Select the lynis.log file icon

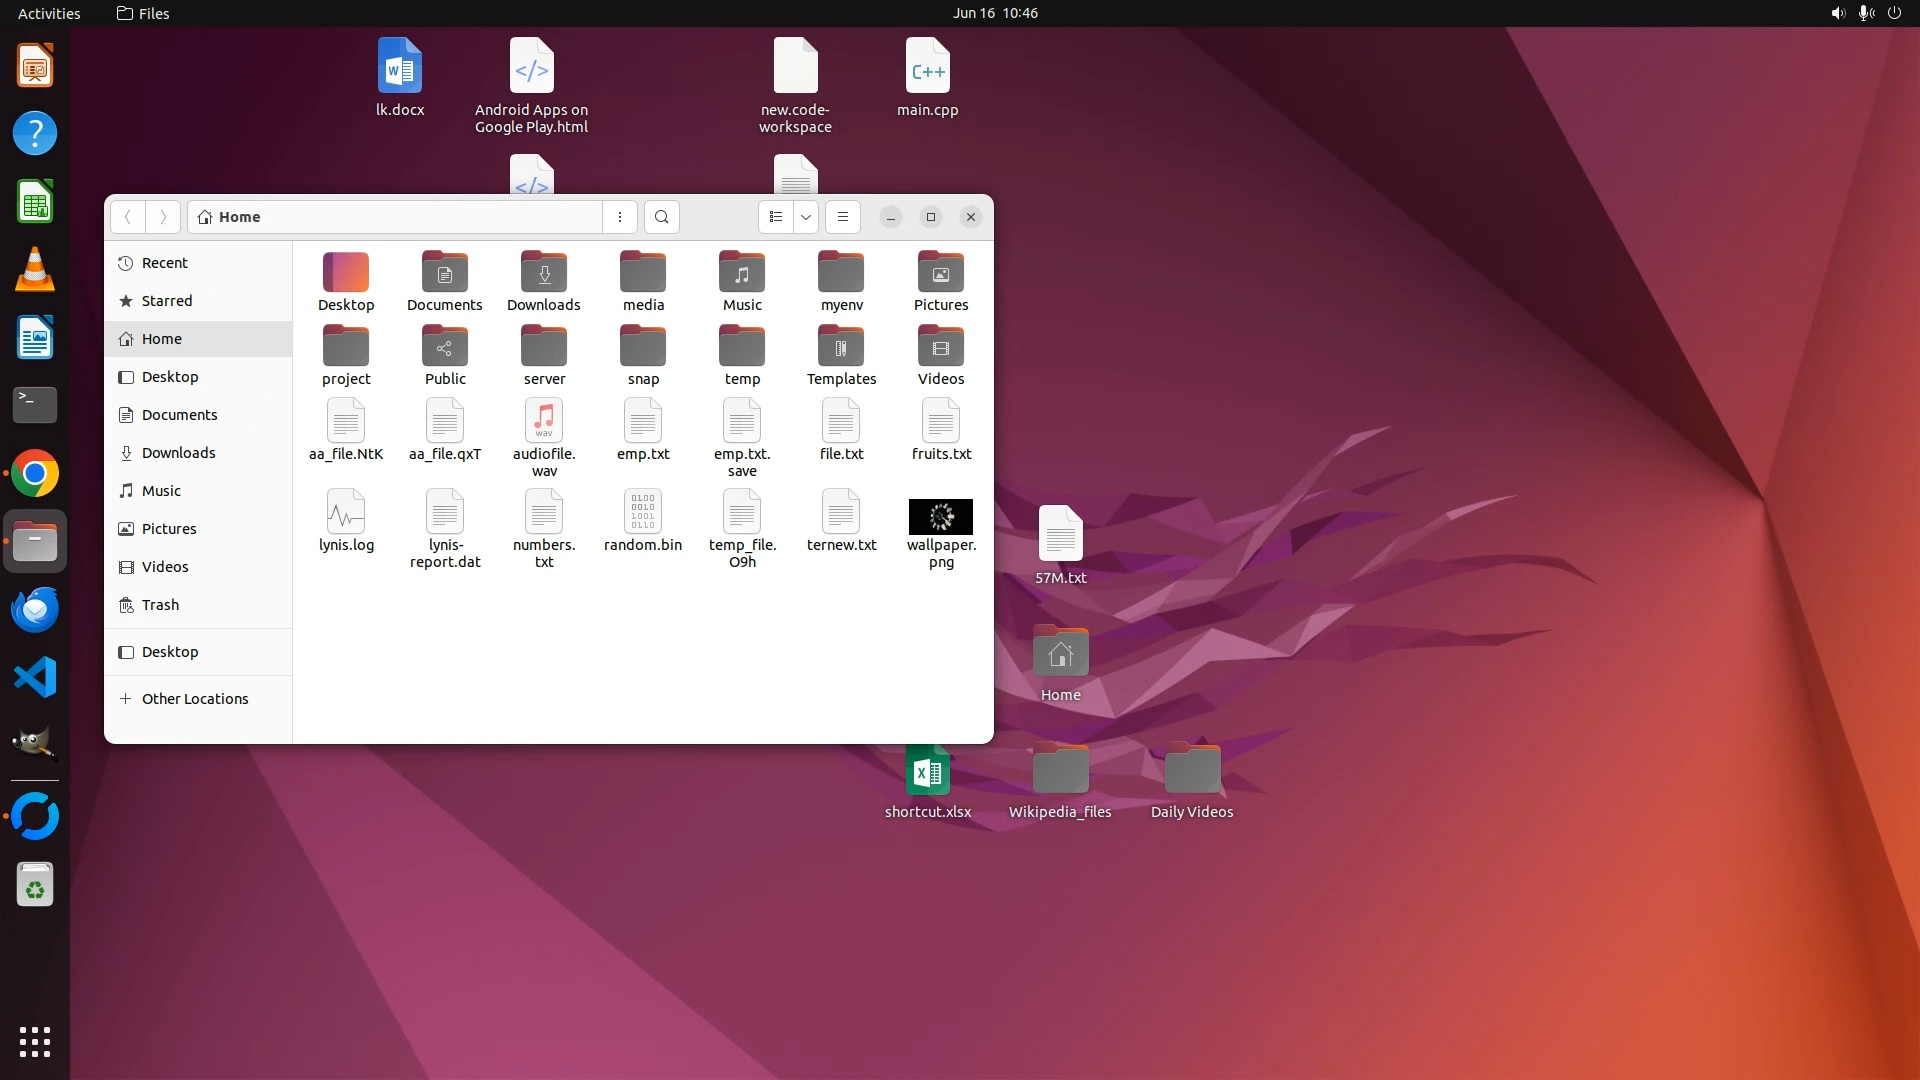346,512
